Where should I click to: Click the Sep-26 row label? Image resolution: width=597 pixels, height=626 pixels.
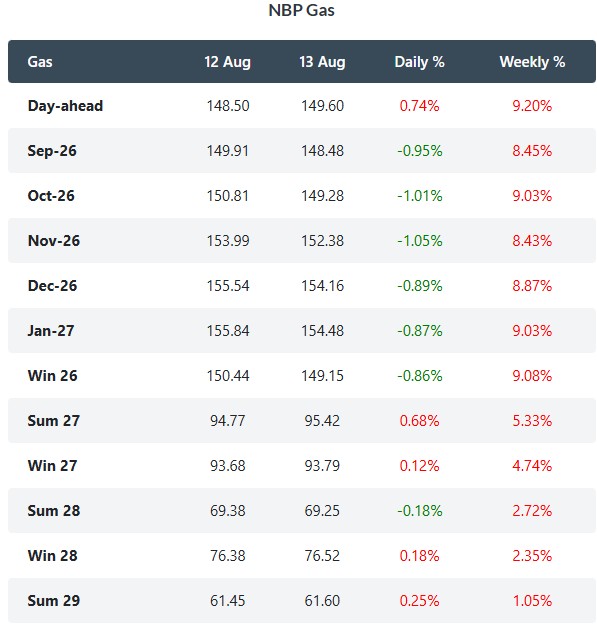click(52, 151)
